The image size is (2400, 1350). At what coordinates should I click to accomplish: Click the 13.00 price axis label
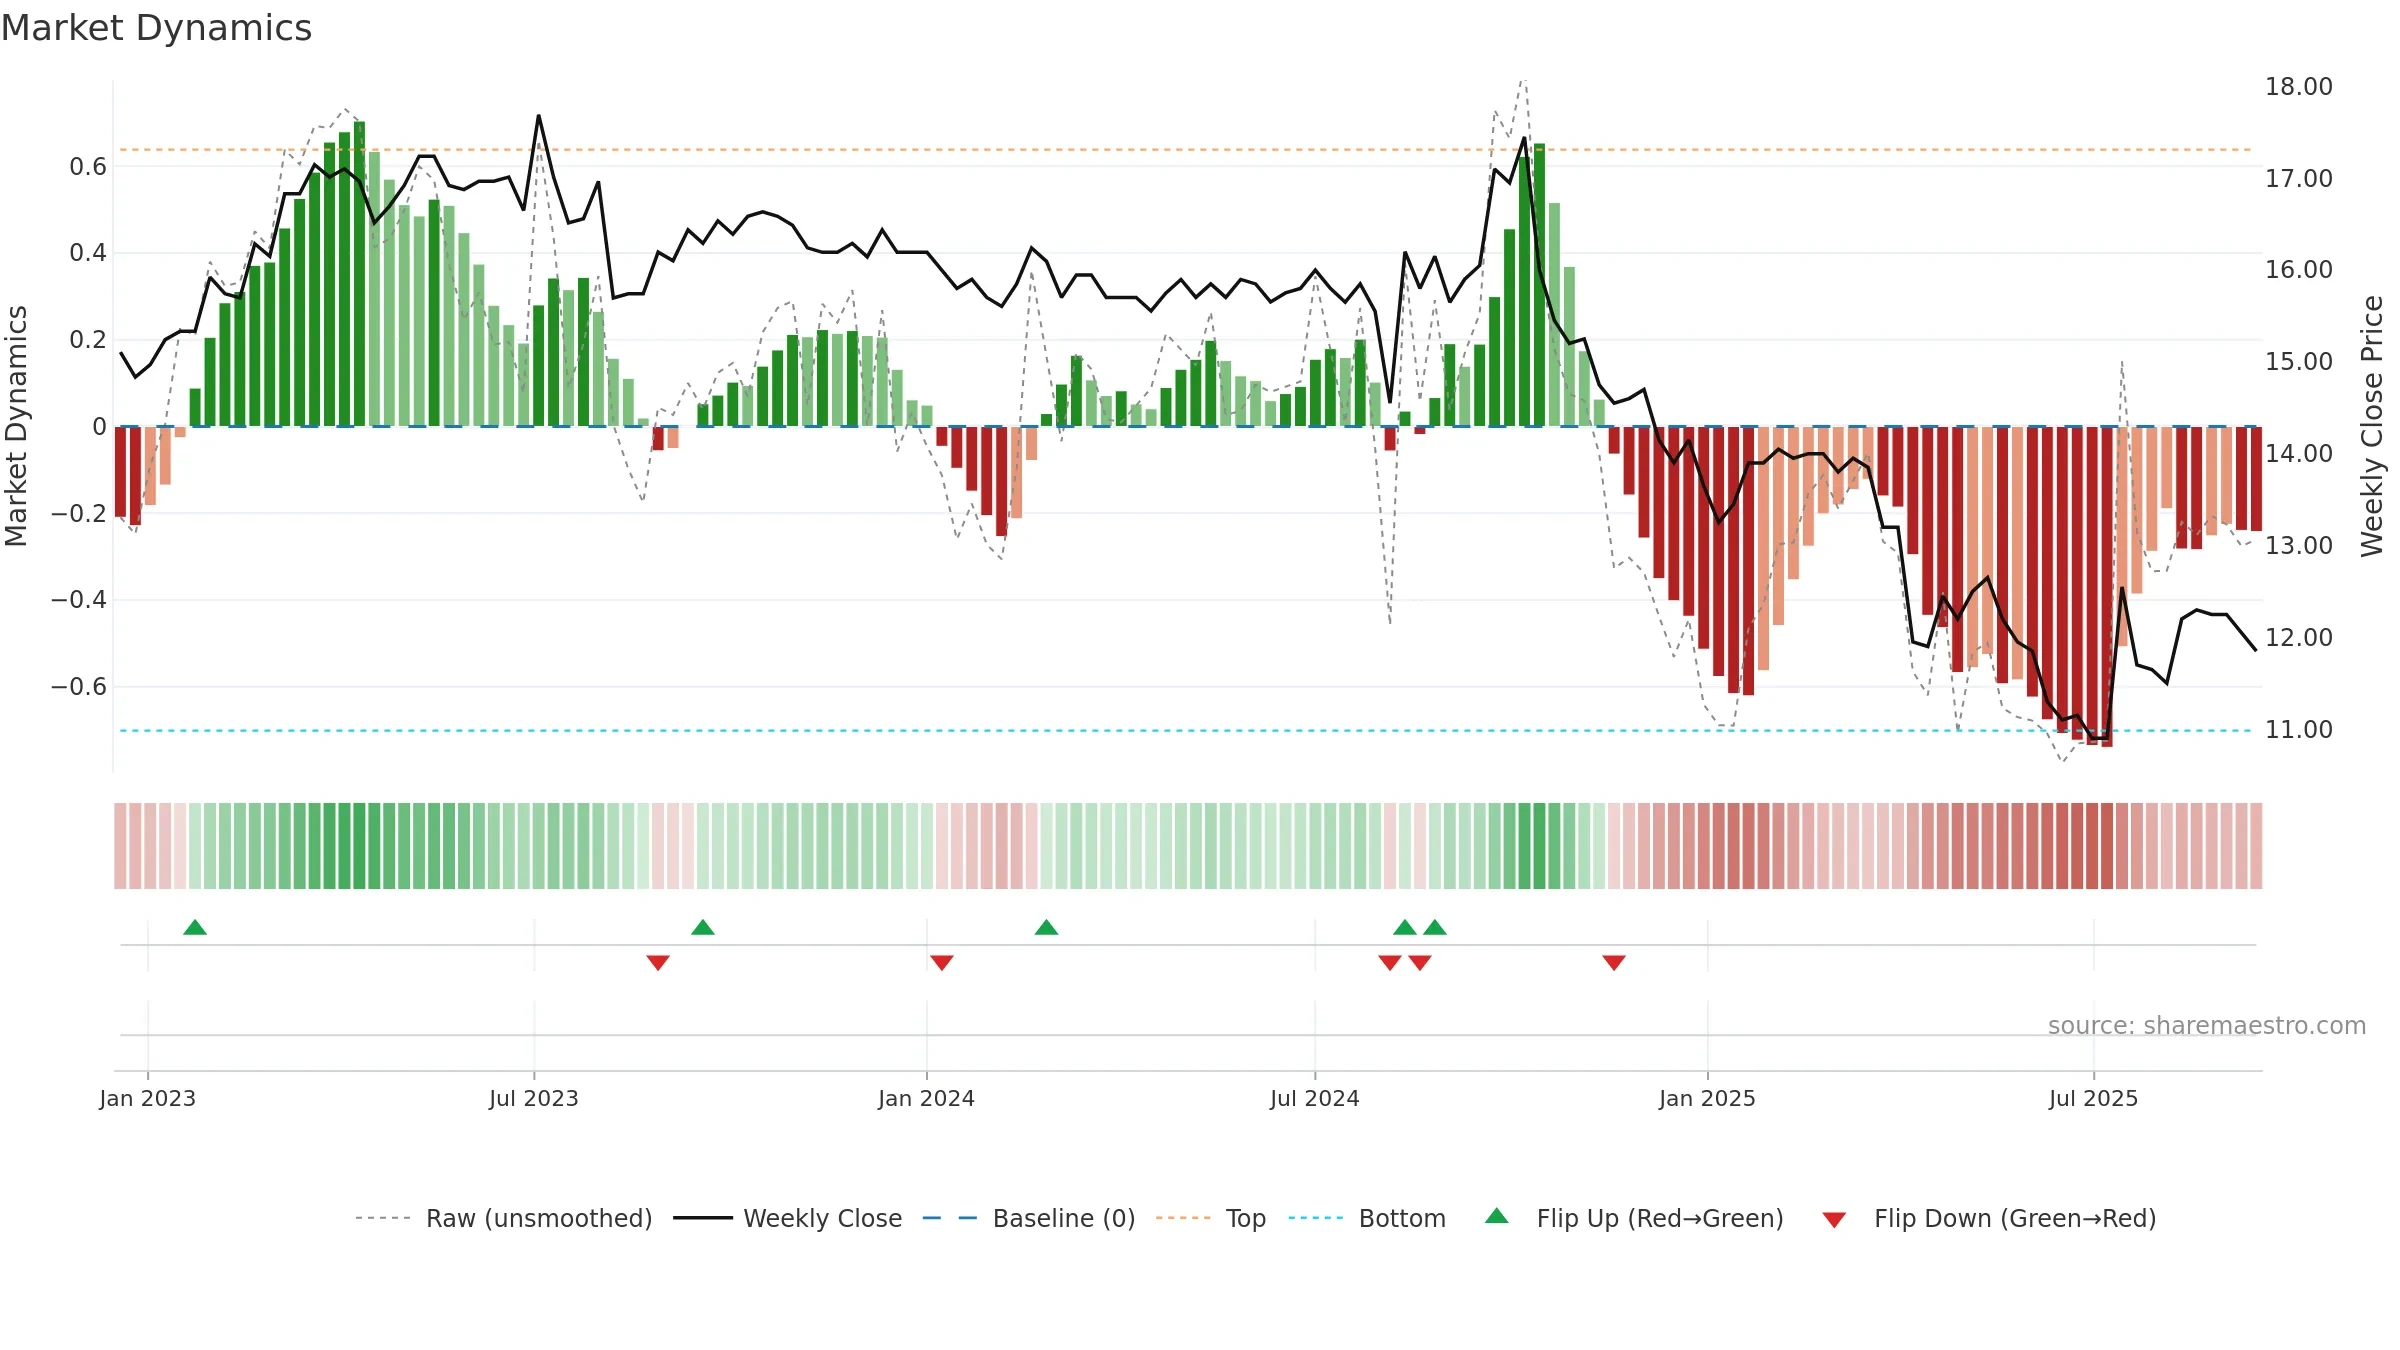[x=2299, y=546]
